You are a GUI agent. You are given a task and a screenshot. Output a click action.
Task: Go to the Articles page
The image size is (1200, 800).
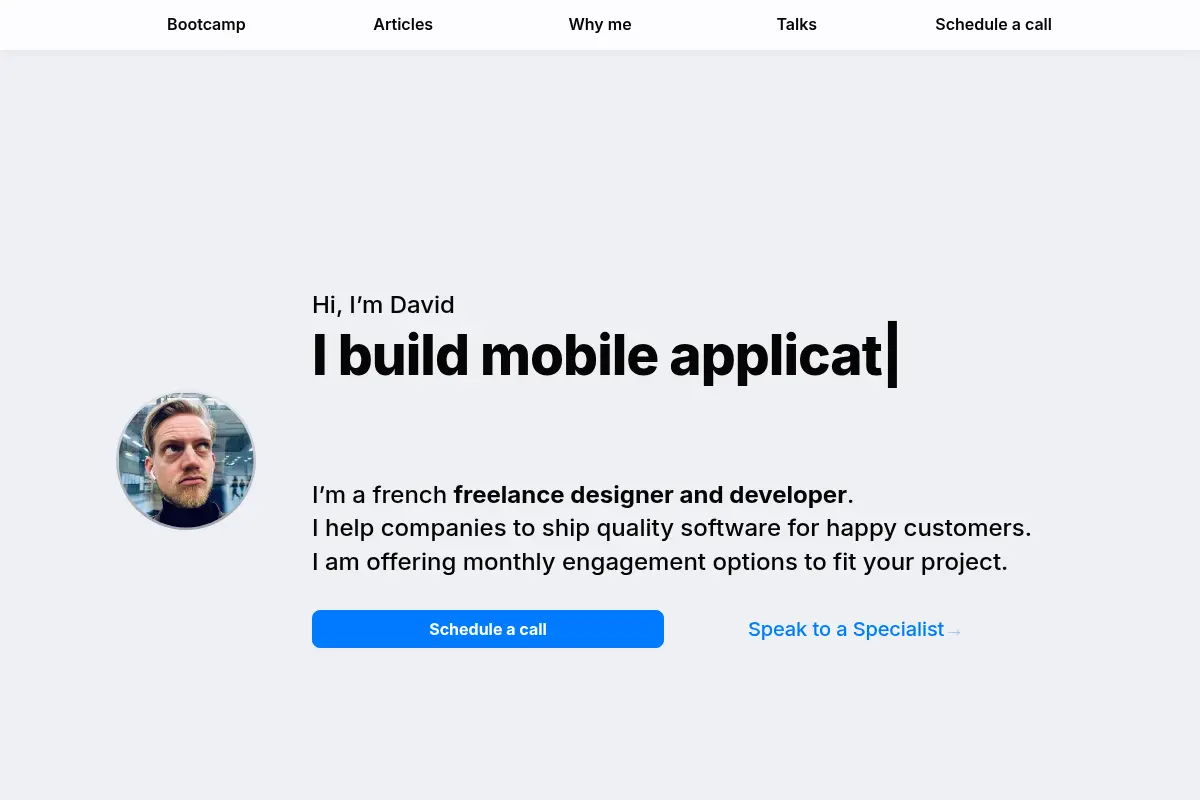[403, 25]
